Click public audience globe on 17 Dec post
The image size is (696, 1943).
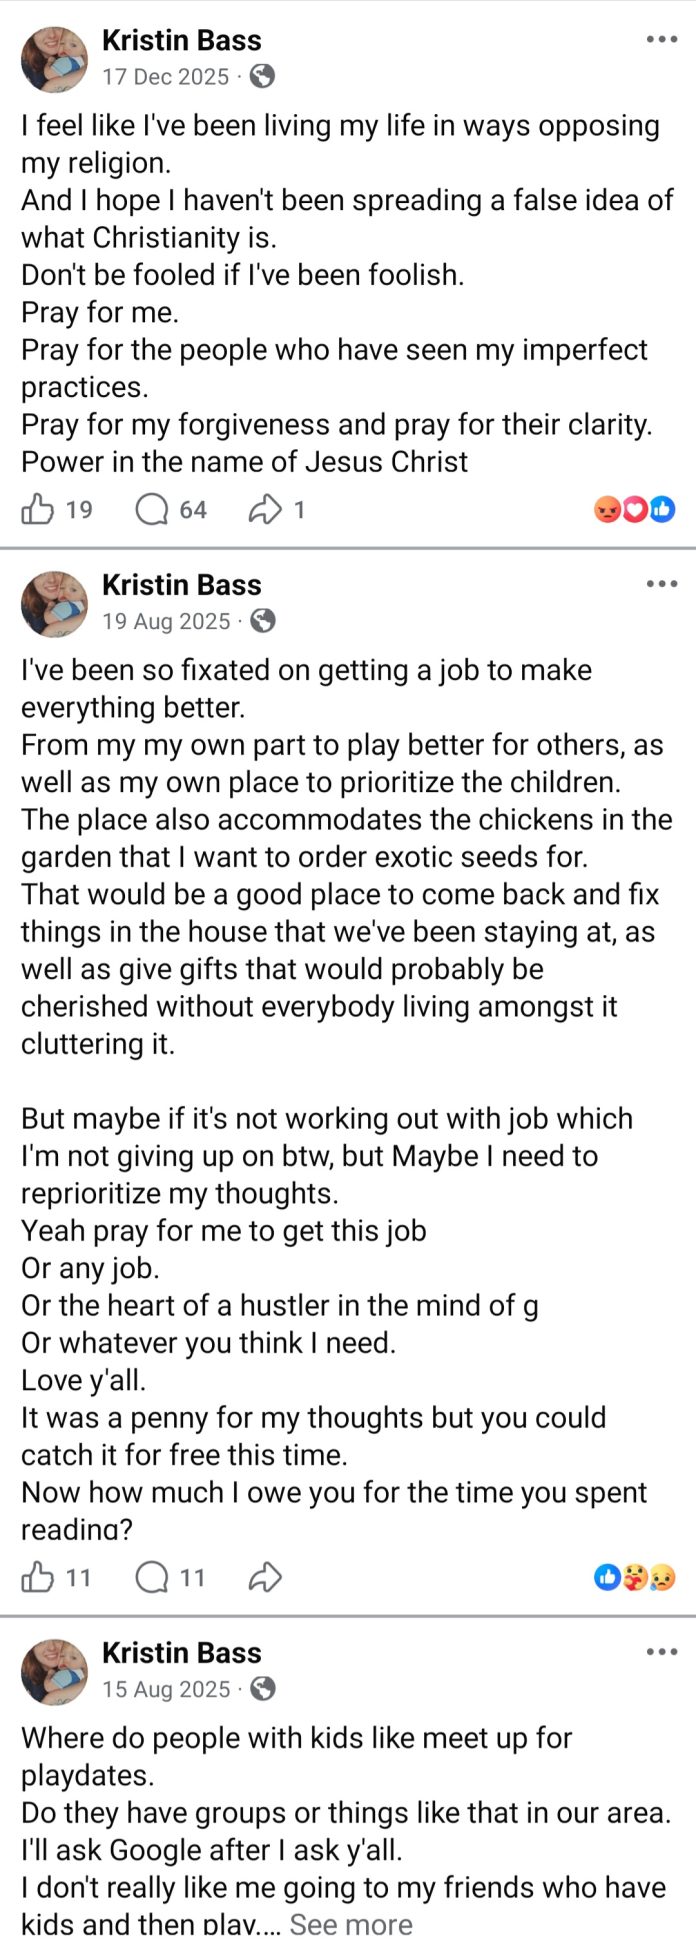[262, 77]
